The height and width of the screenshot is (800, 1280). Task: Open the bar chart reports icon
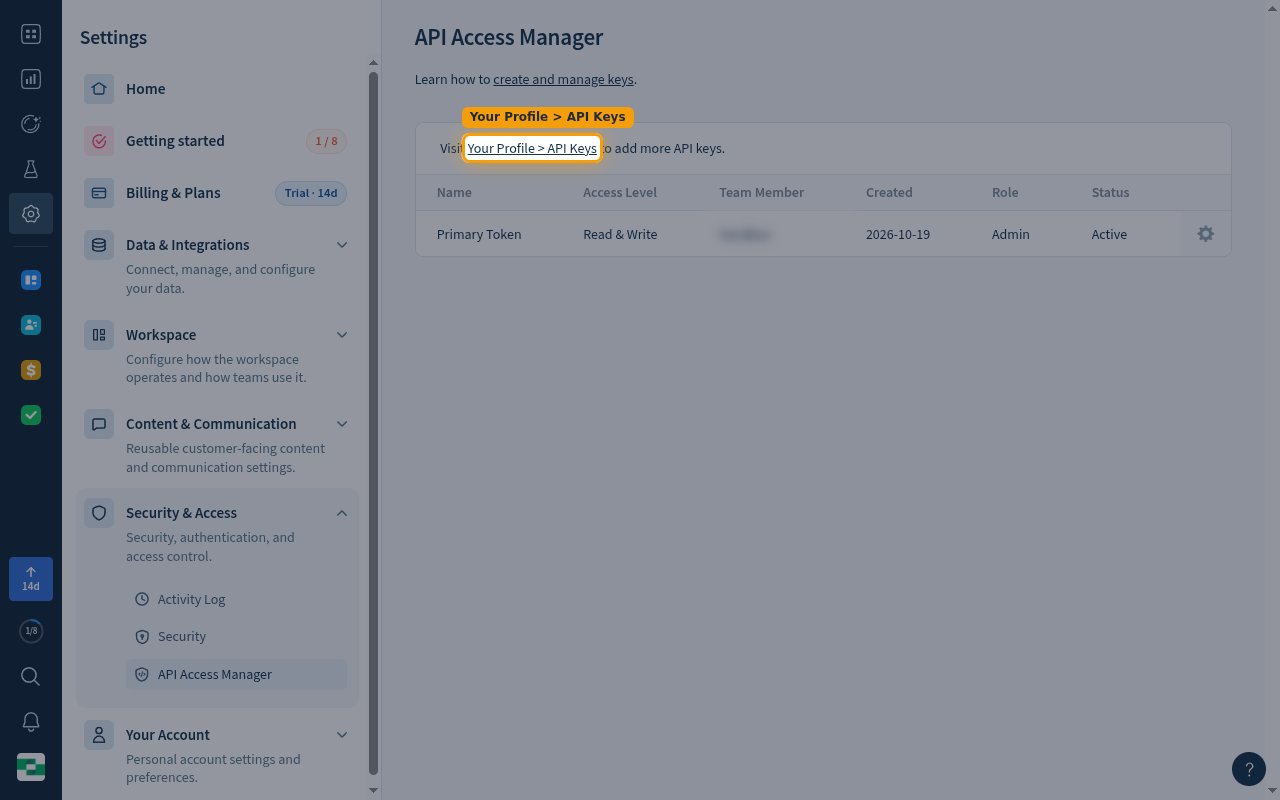coord(31,79)
